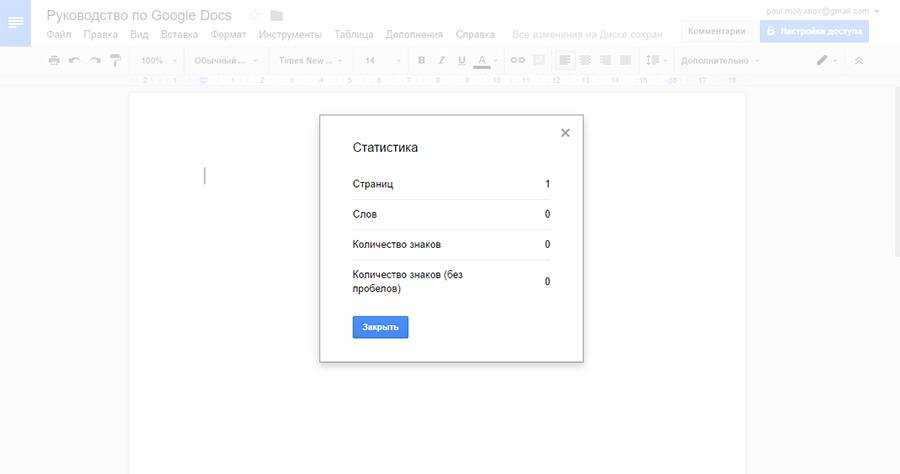900x474 pixels.
Task: Open the Дополнения menu
Action: pos(414,34)
